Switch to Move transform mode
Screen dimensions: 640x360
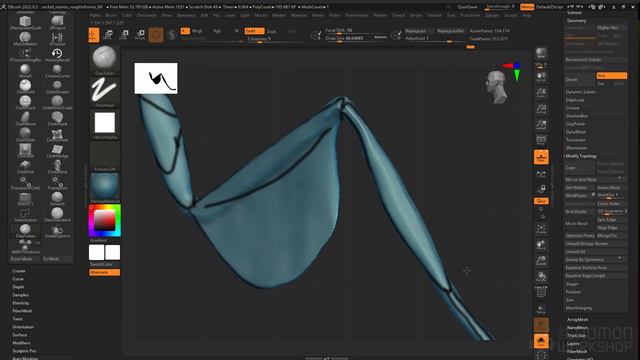109,35
